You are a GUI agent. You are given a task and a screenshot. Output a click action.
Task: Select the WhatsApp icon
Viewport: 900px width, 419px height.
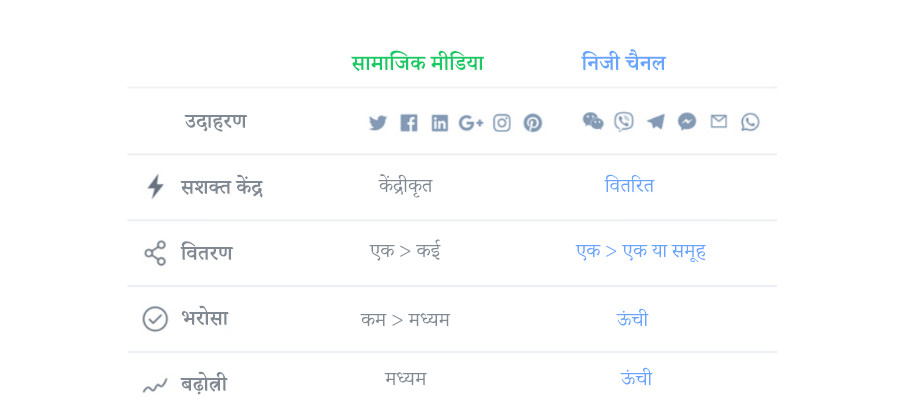point(750,122)
